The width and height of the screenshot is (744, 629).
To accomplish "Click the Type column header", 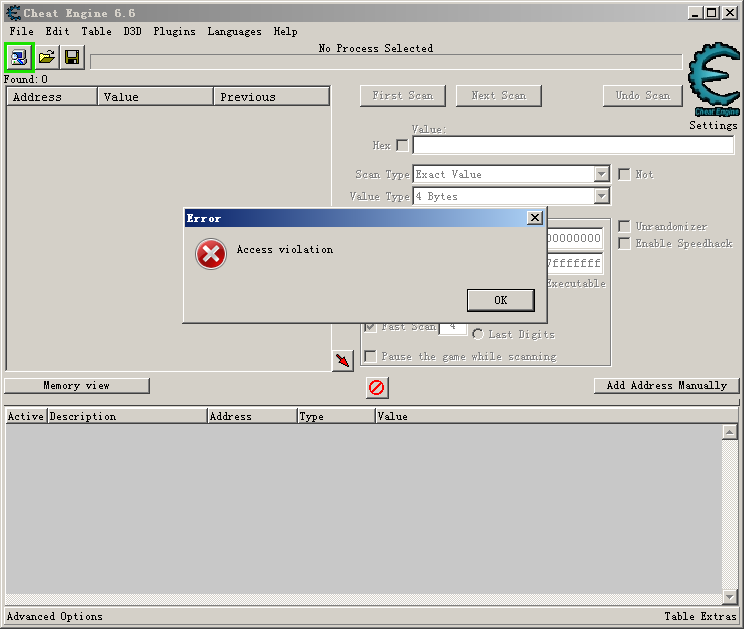I will coord(336,416).
